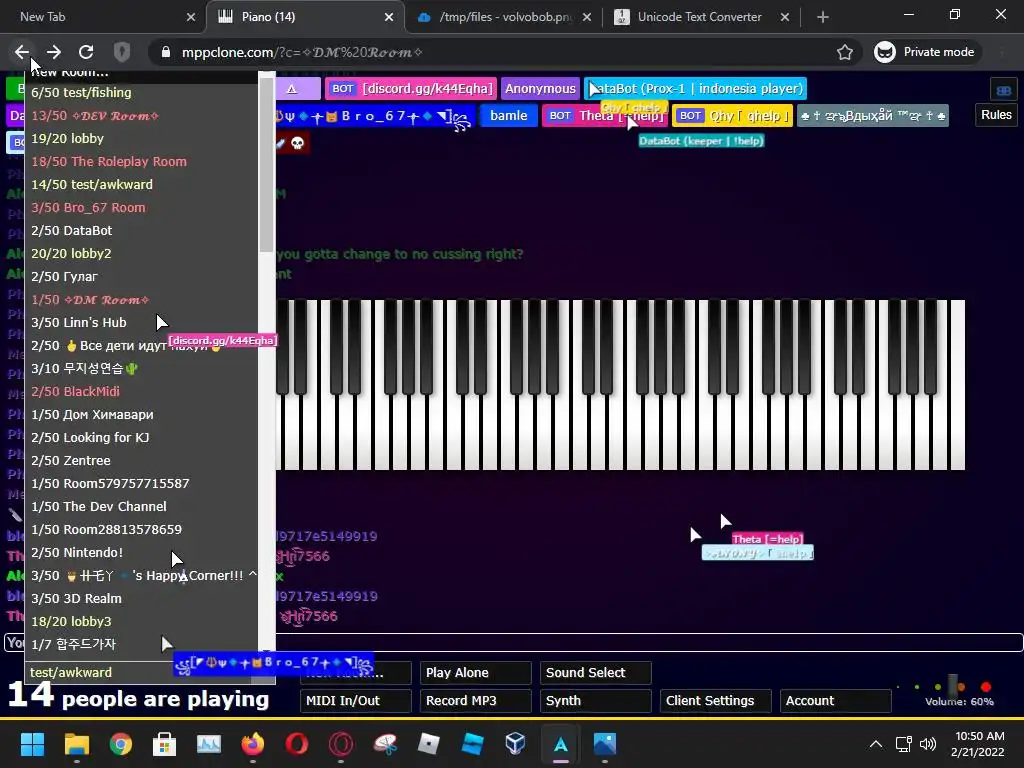Open the Account menu

pos(836,701)
